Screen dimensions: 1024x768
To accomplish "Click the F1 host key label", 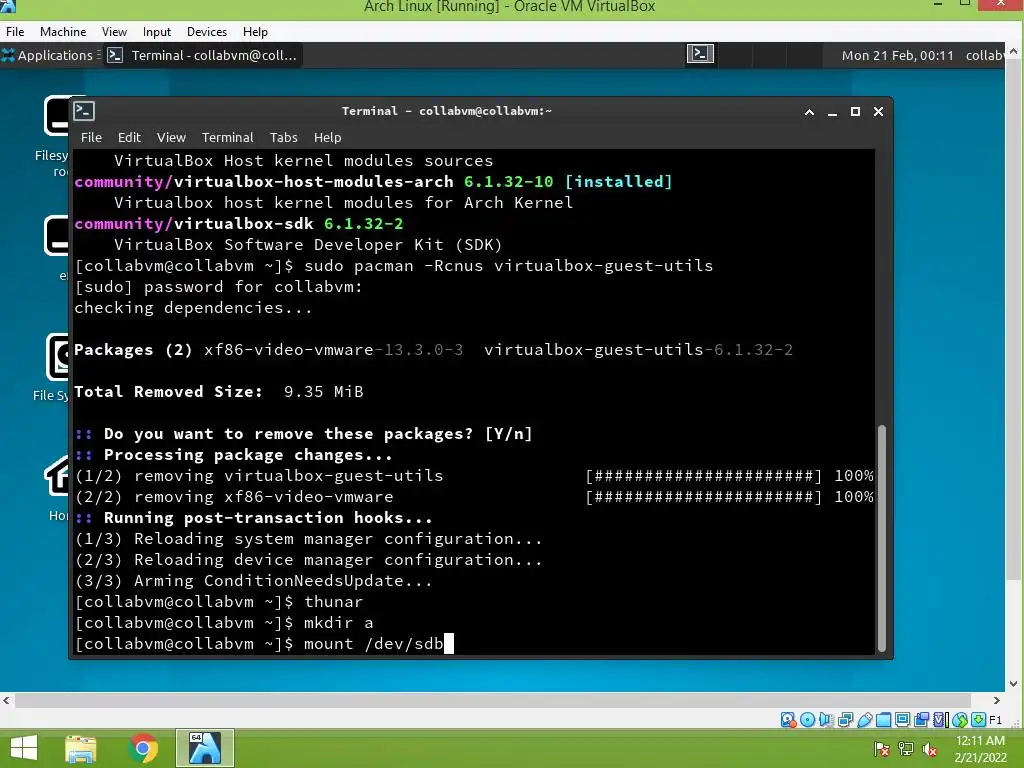I will click(995, 720).
